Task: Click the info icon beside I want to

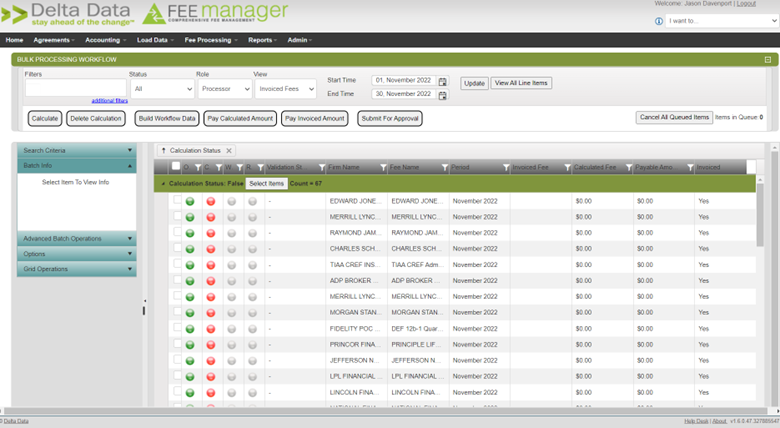Action: [x=659, y=21]
